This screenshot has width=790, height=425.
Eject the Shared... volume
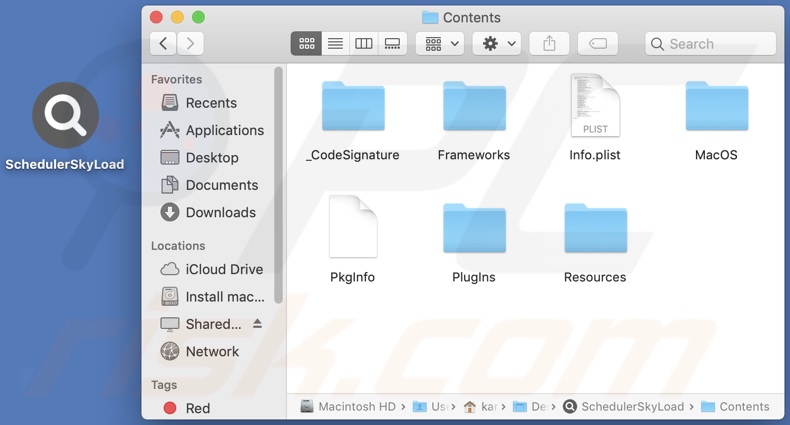click(257, 323)
